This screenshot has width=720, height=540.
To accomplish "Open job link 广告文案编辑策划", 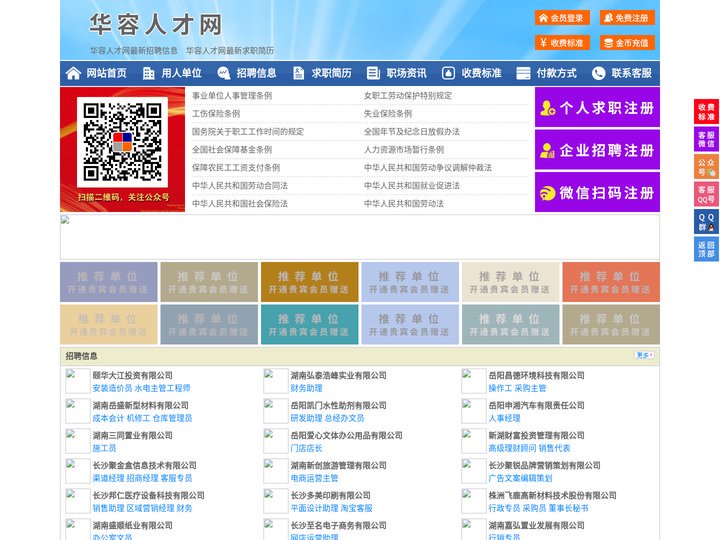I will [x=520, y=478].
